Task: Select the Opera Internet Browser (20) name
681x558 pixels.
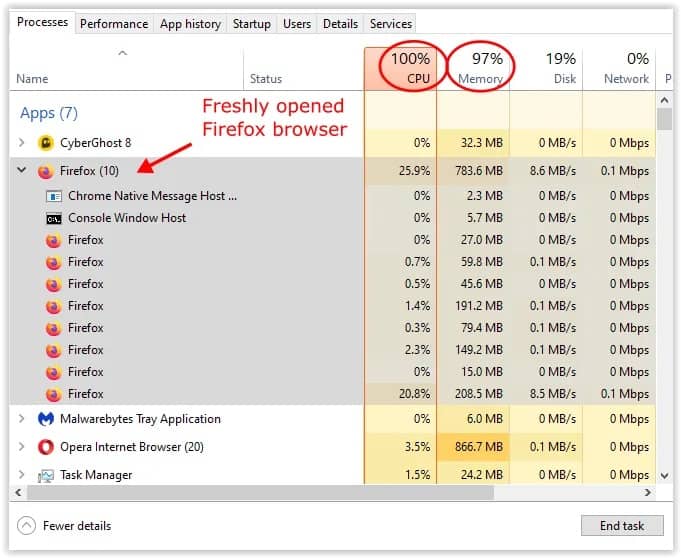Action: pyautogui.click(x=132, y=447)
